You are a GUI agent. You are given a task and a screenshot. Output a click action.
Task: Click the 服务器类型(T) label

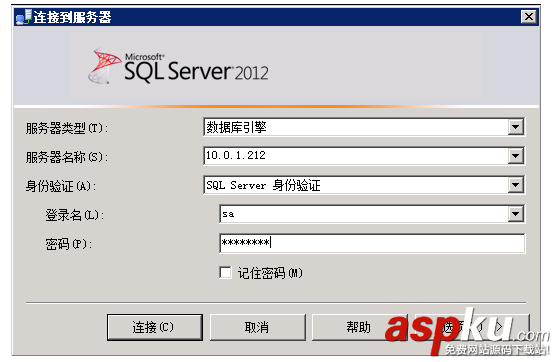click(x=67, y=128)
